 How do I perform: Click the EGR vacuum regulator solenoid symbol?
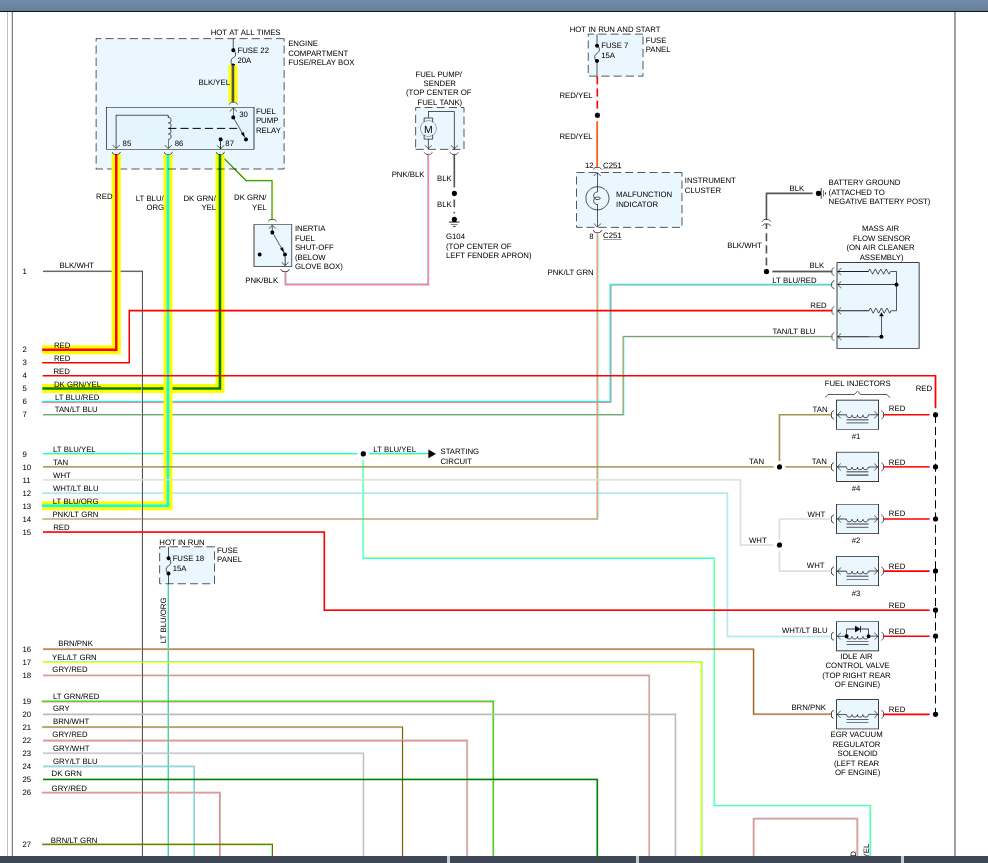(857, 714)
